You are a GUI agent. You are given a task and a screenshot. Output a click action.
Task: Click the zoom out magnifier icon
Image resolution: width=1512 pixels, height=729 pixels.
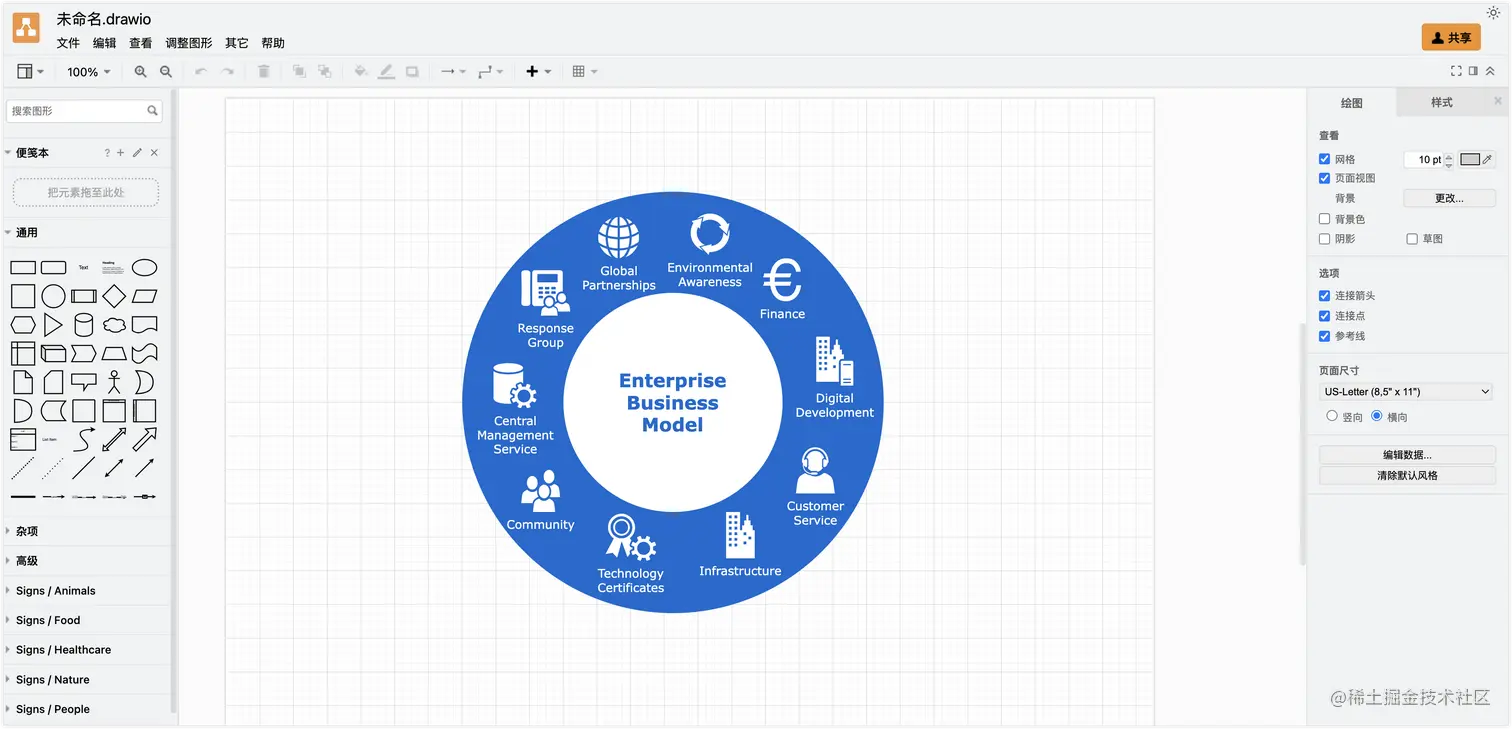click(x=166, y=72)
